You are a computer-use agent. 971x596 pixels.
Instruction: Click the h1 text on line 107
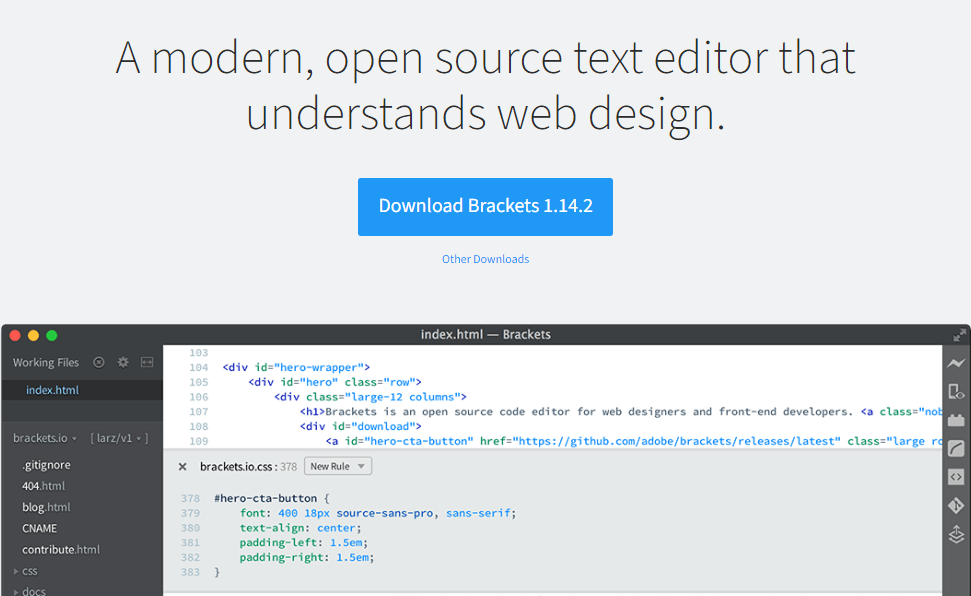pyautogui.click(x=588, y=411)
